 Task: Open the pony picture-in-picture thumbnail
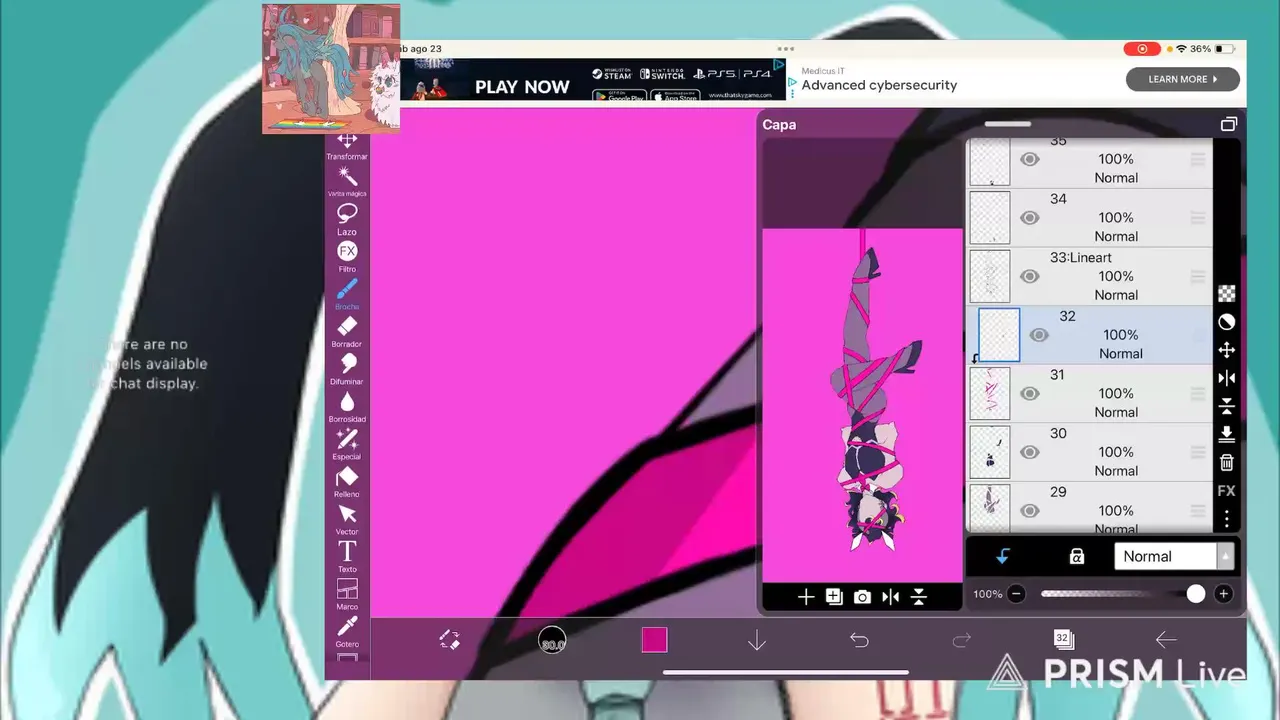pyautogui.click(x=331, y=69)
